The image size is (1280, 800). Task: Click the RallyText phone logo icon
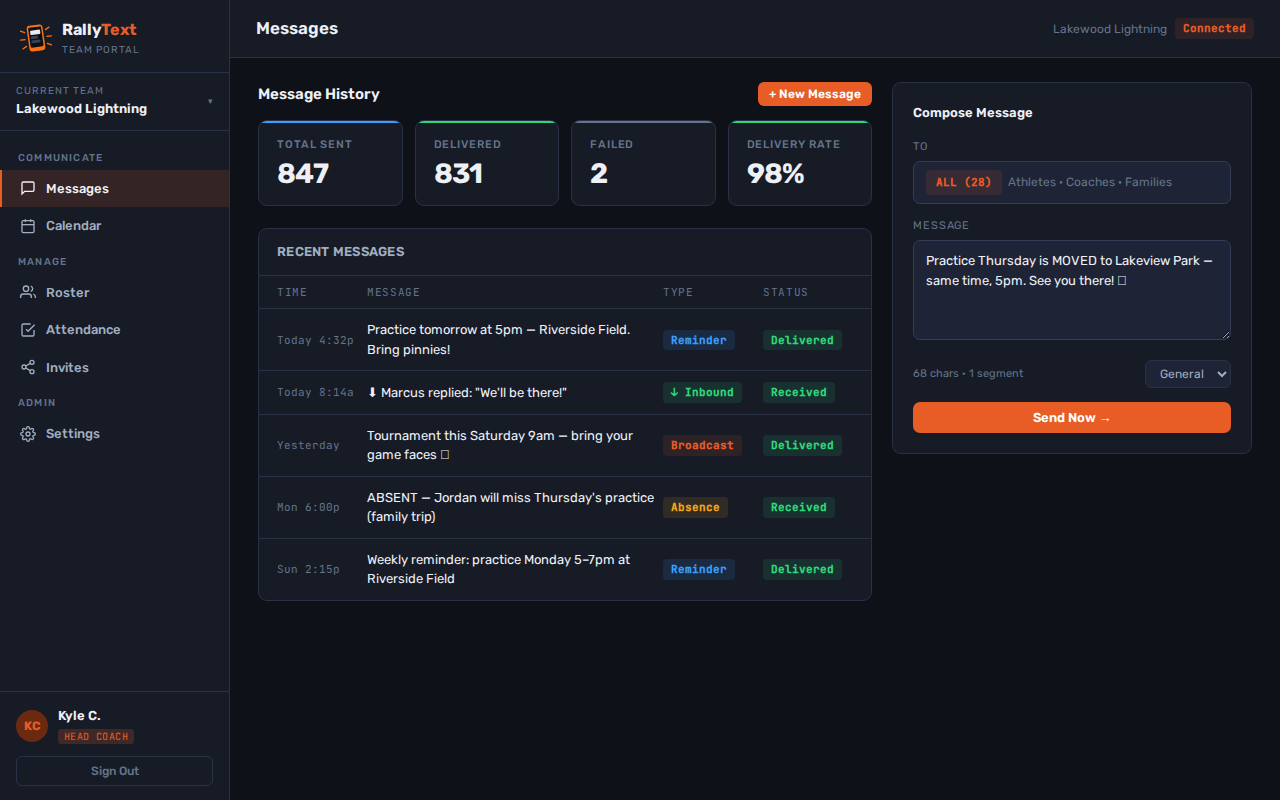coord(35,38)
